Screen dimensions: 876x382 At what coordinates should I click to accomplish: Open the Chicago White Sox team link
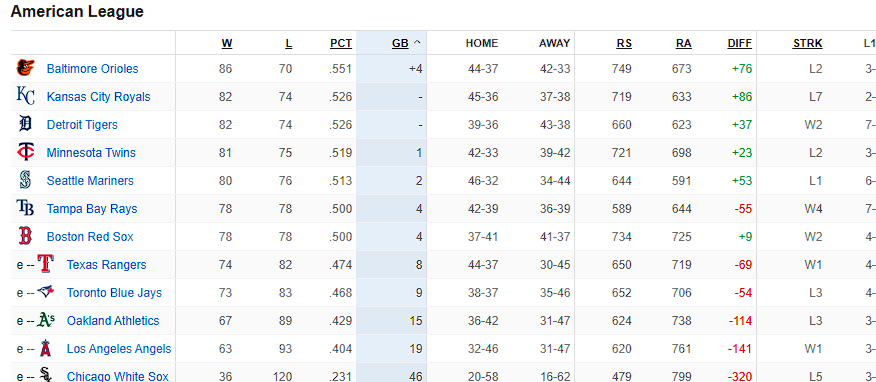117,376
